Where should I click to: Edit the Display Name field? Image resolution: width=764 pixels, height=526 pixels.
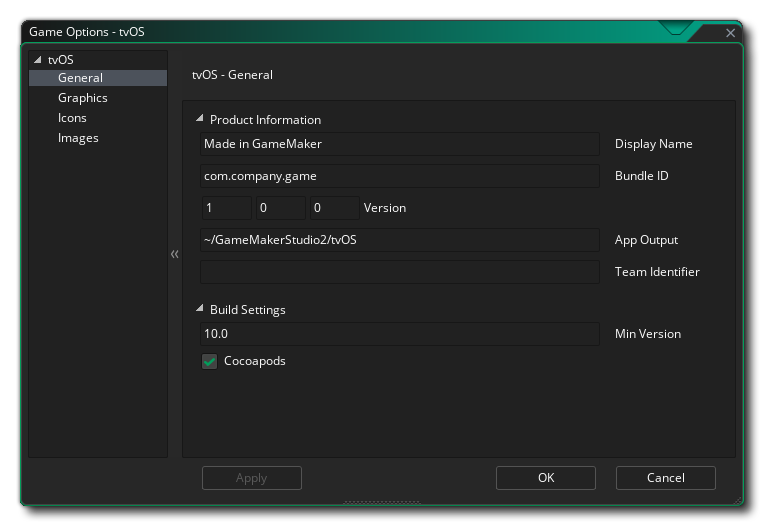pyautogui.click(x=400, y=144)
